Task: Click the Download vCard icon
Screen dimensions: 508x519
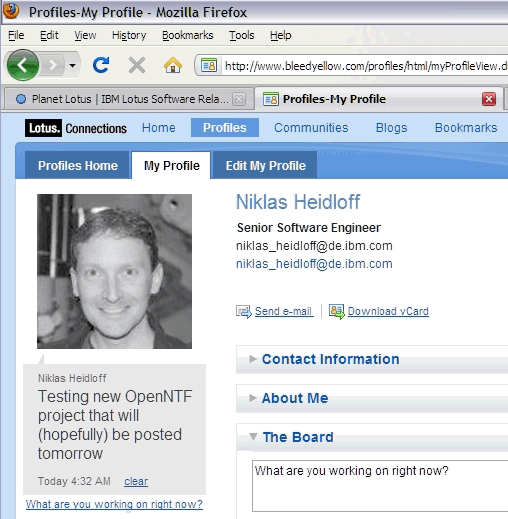Action: [337, 312]
